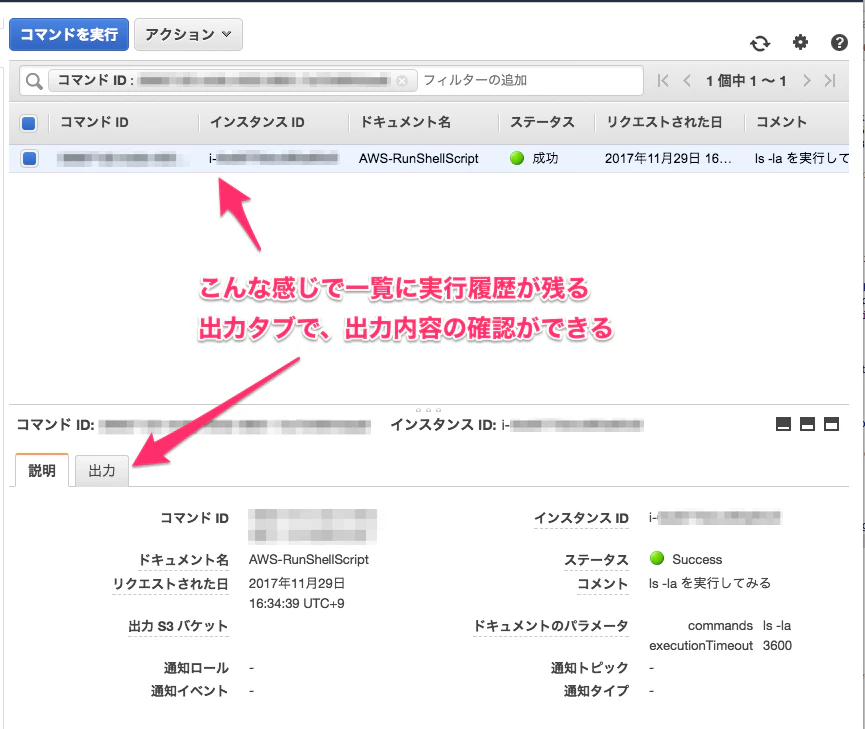Click the search magnifier icon in the filter bar
Screen dimensions: 865x729
coord(34,81)
